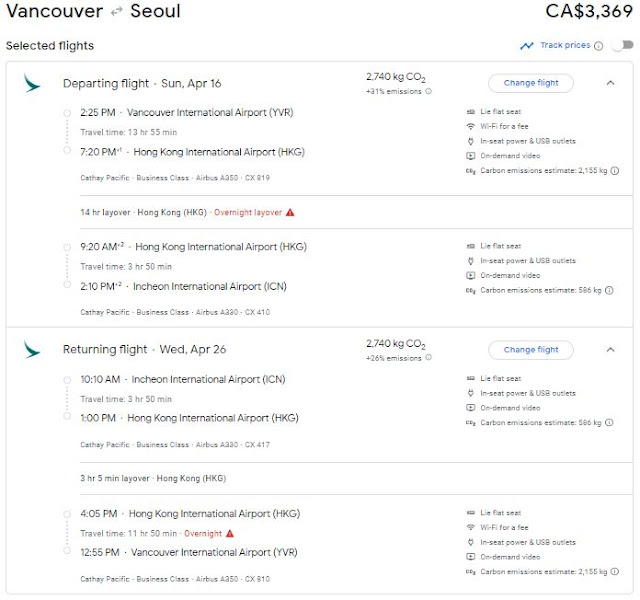This screenshot has height=600, width=640.
Task: Click the in-seat power plug icon for CX 810
Action: [471, 542]
